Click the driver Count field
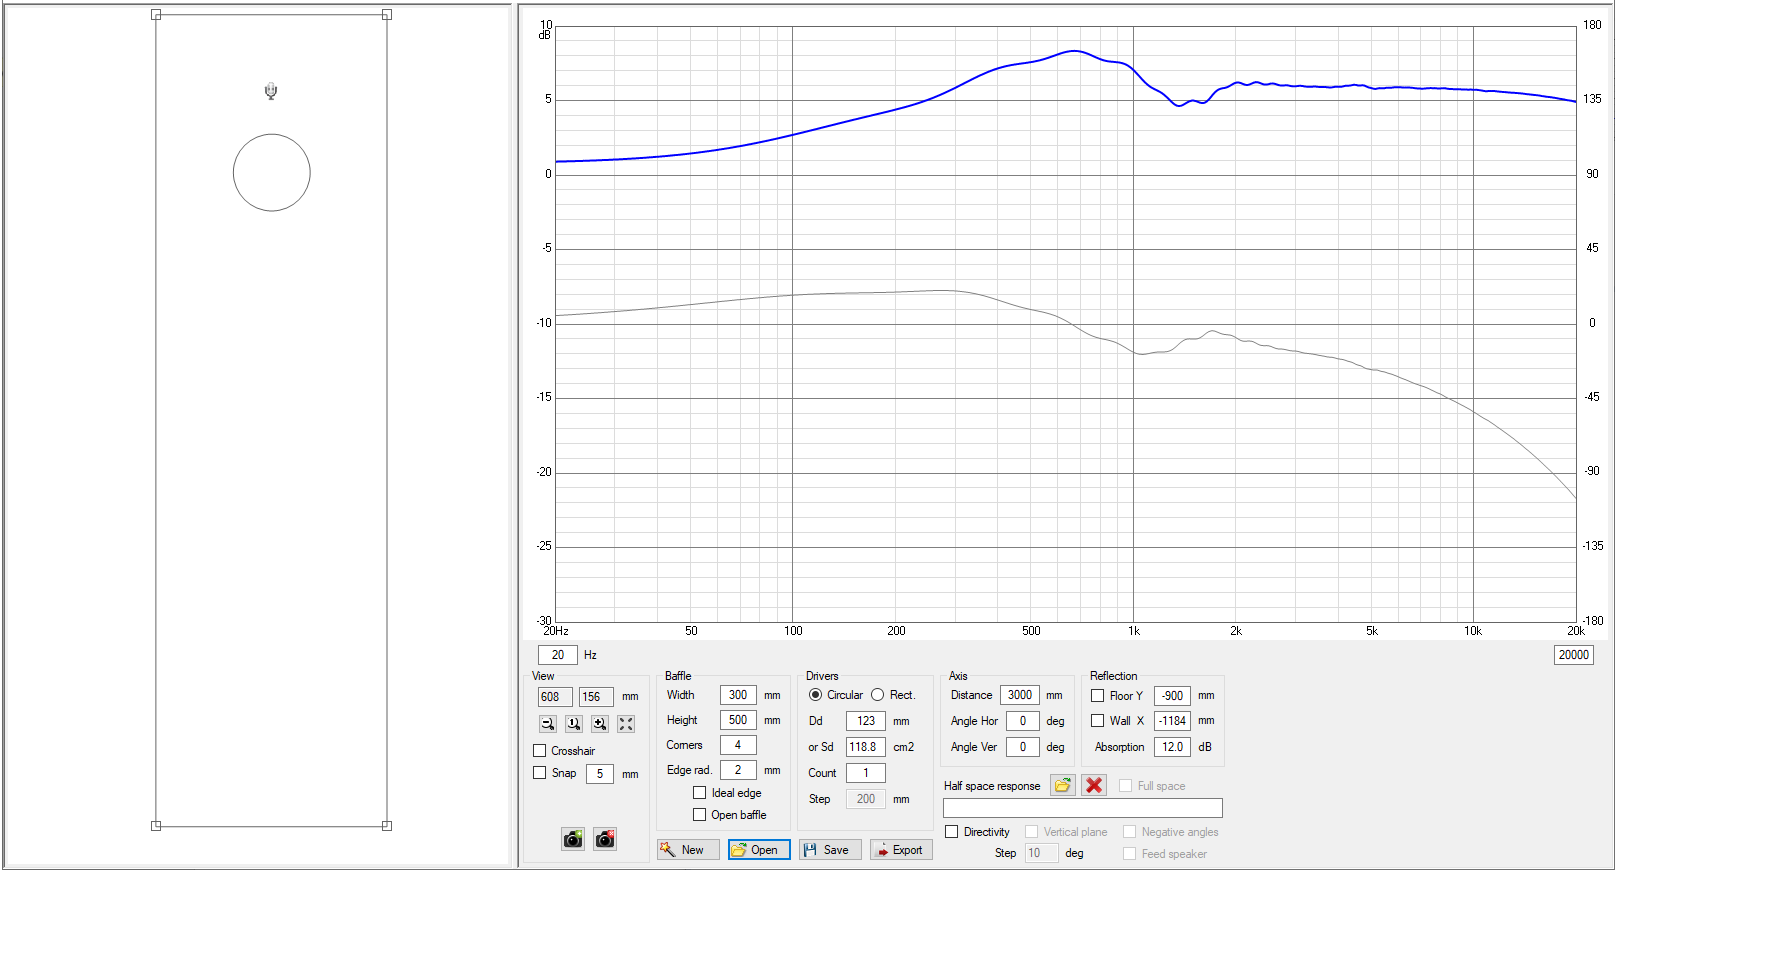This screenshot has width=1781, height=960. [866, 773]
